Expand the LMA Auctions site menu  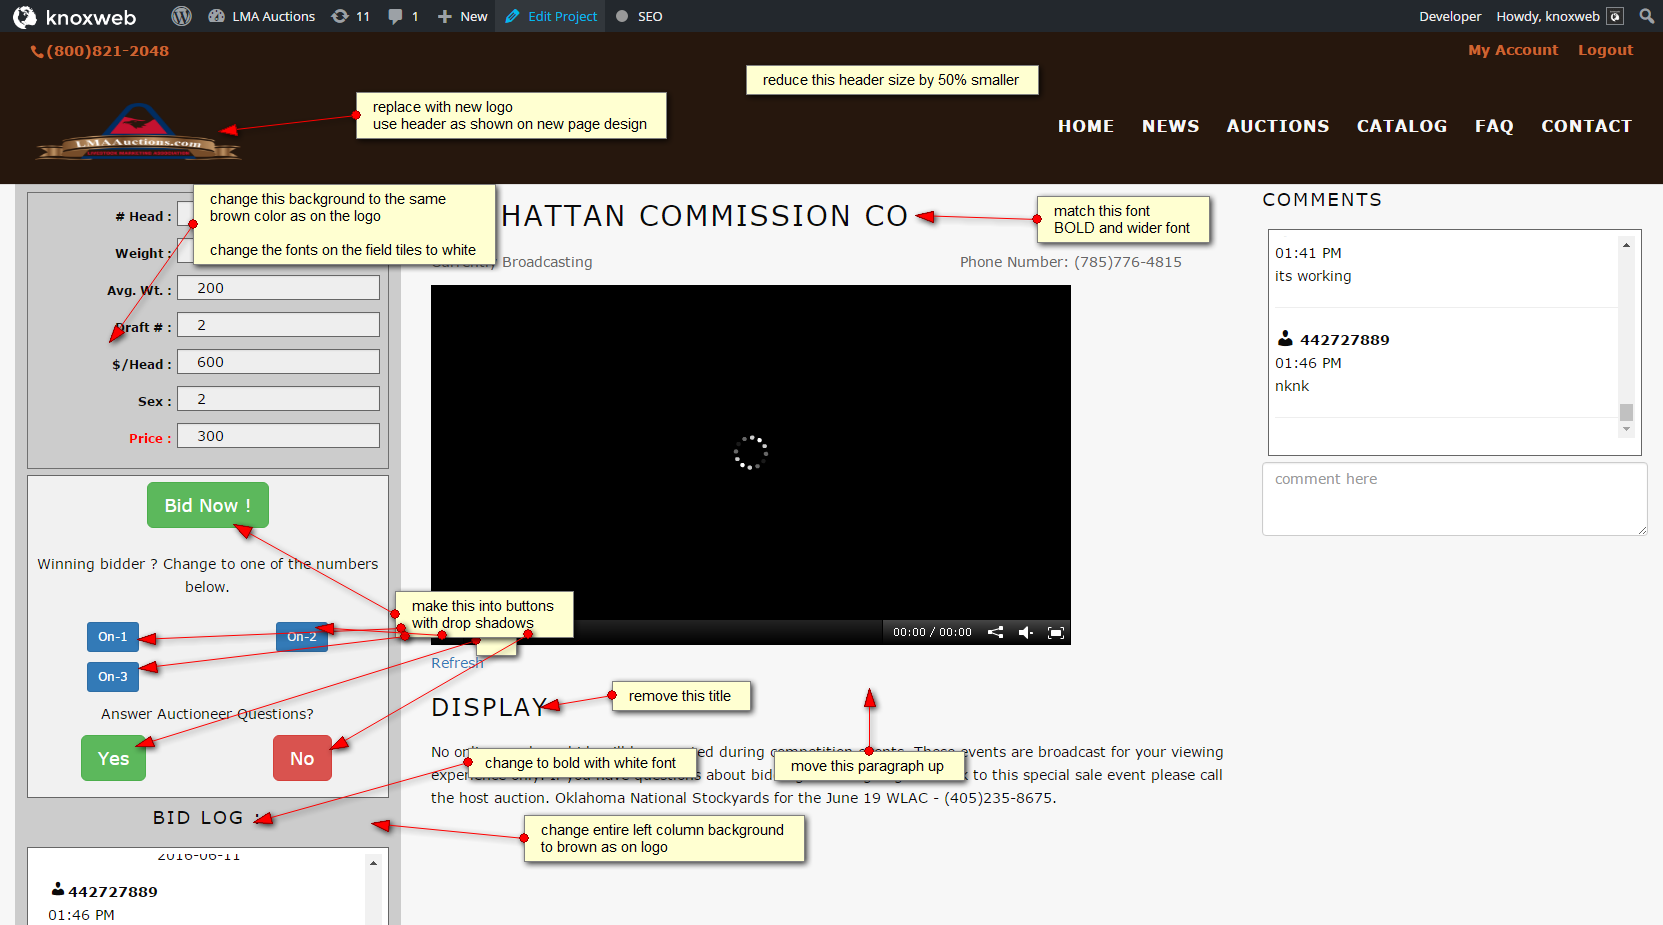click(262, 16)
